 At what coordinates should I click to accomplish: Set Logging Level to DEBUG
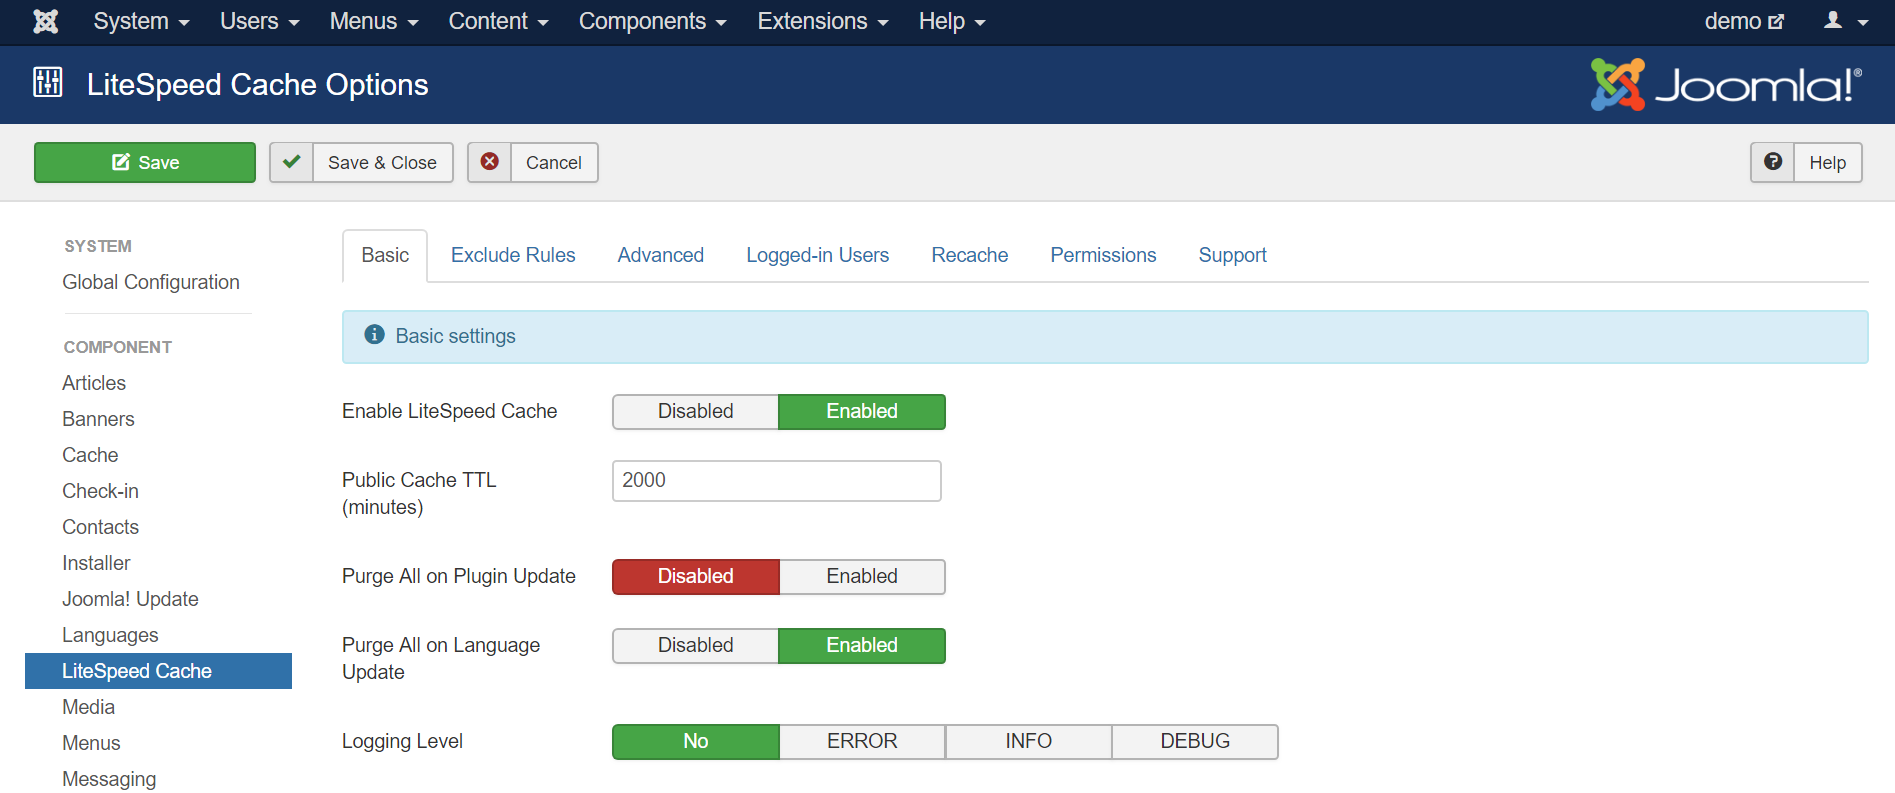1195,741
